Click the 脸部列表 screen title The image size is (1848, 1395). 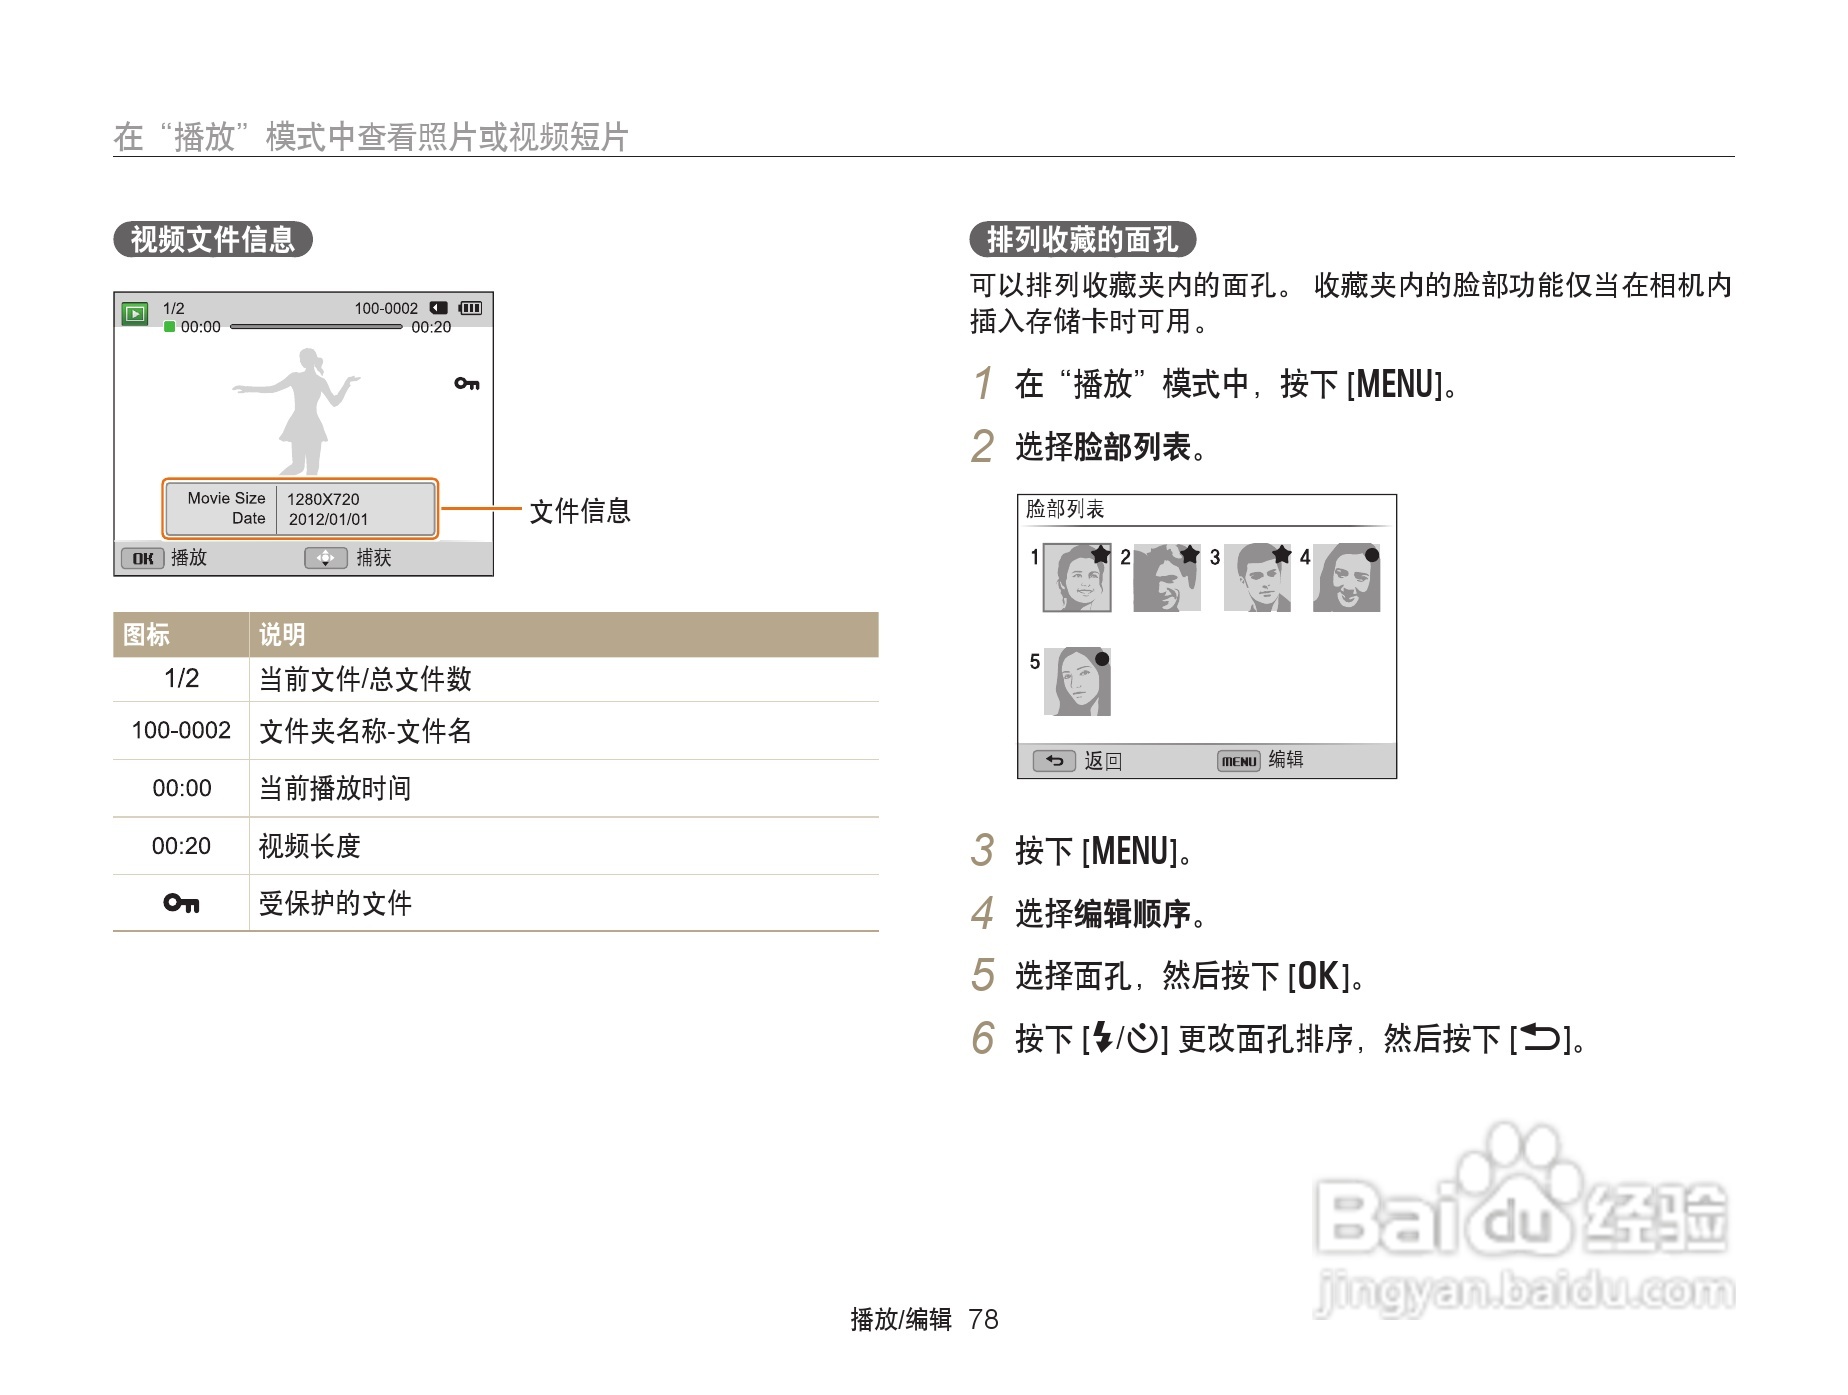[x=1065, y=509]
